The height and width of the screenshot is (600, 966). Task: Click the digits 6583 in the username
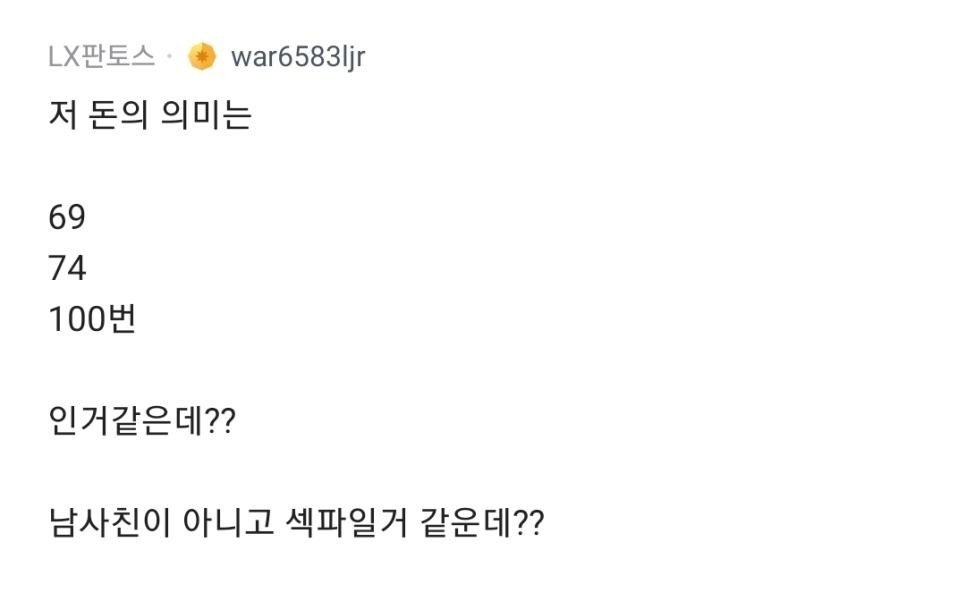[x=311, y=57]
